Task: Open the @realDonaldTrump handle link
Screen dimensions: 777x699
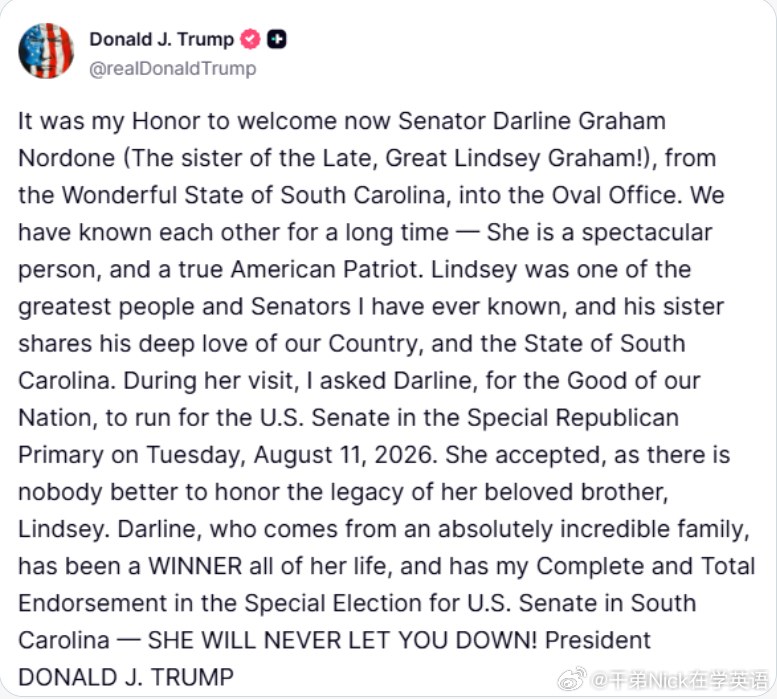Action: click(173, 68)
